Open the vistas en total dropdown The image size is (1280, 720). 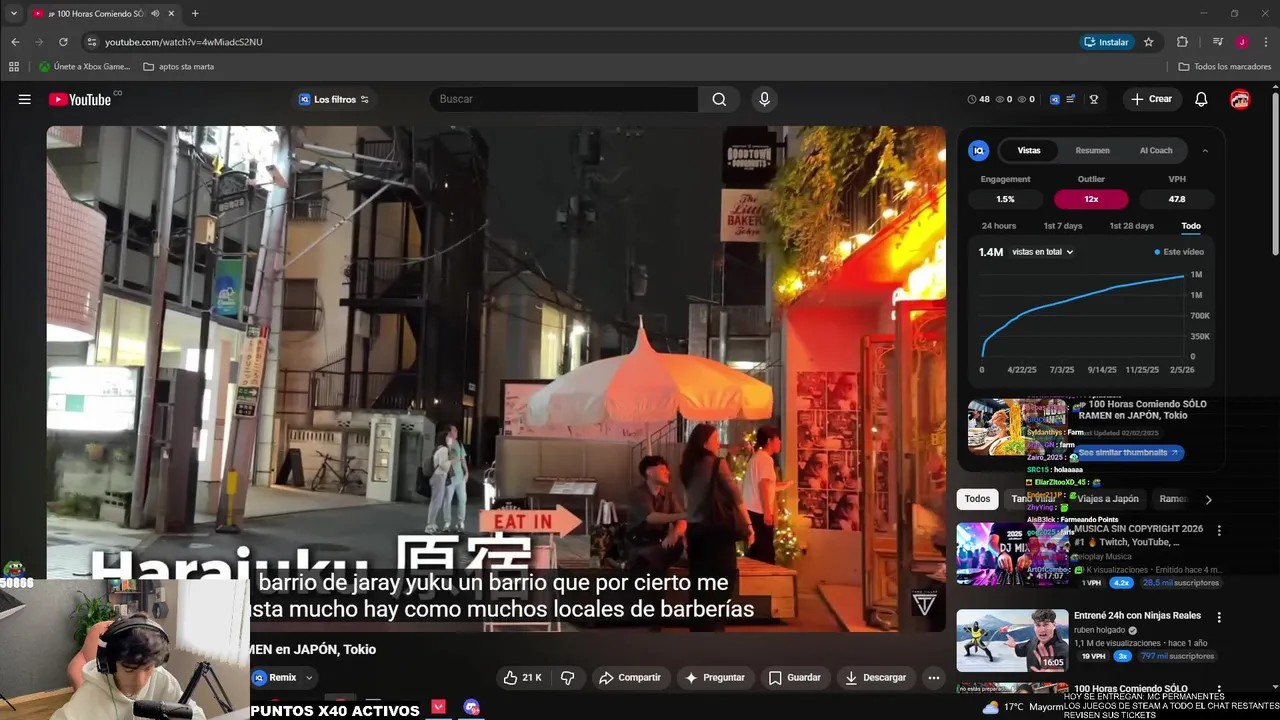pos(1042,252)
